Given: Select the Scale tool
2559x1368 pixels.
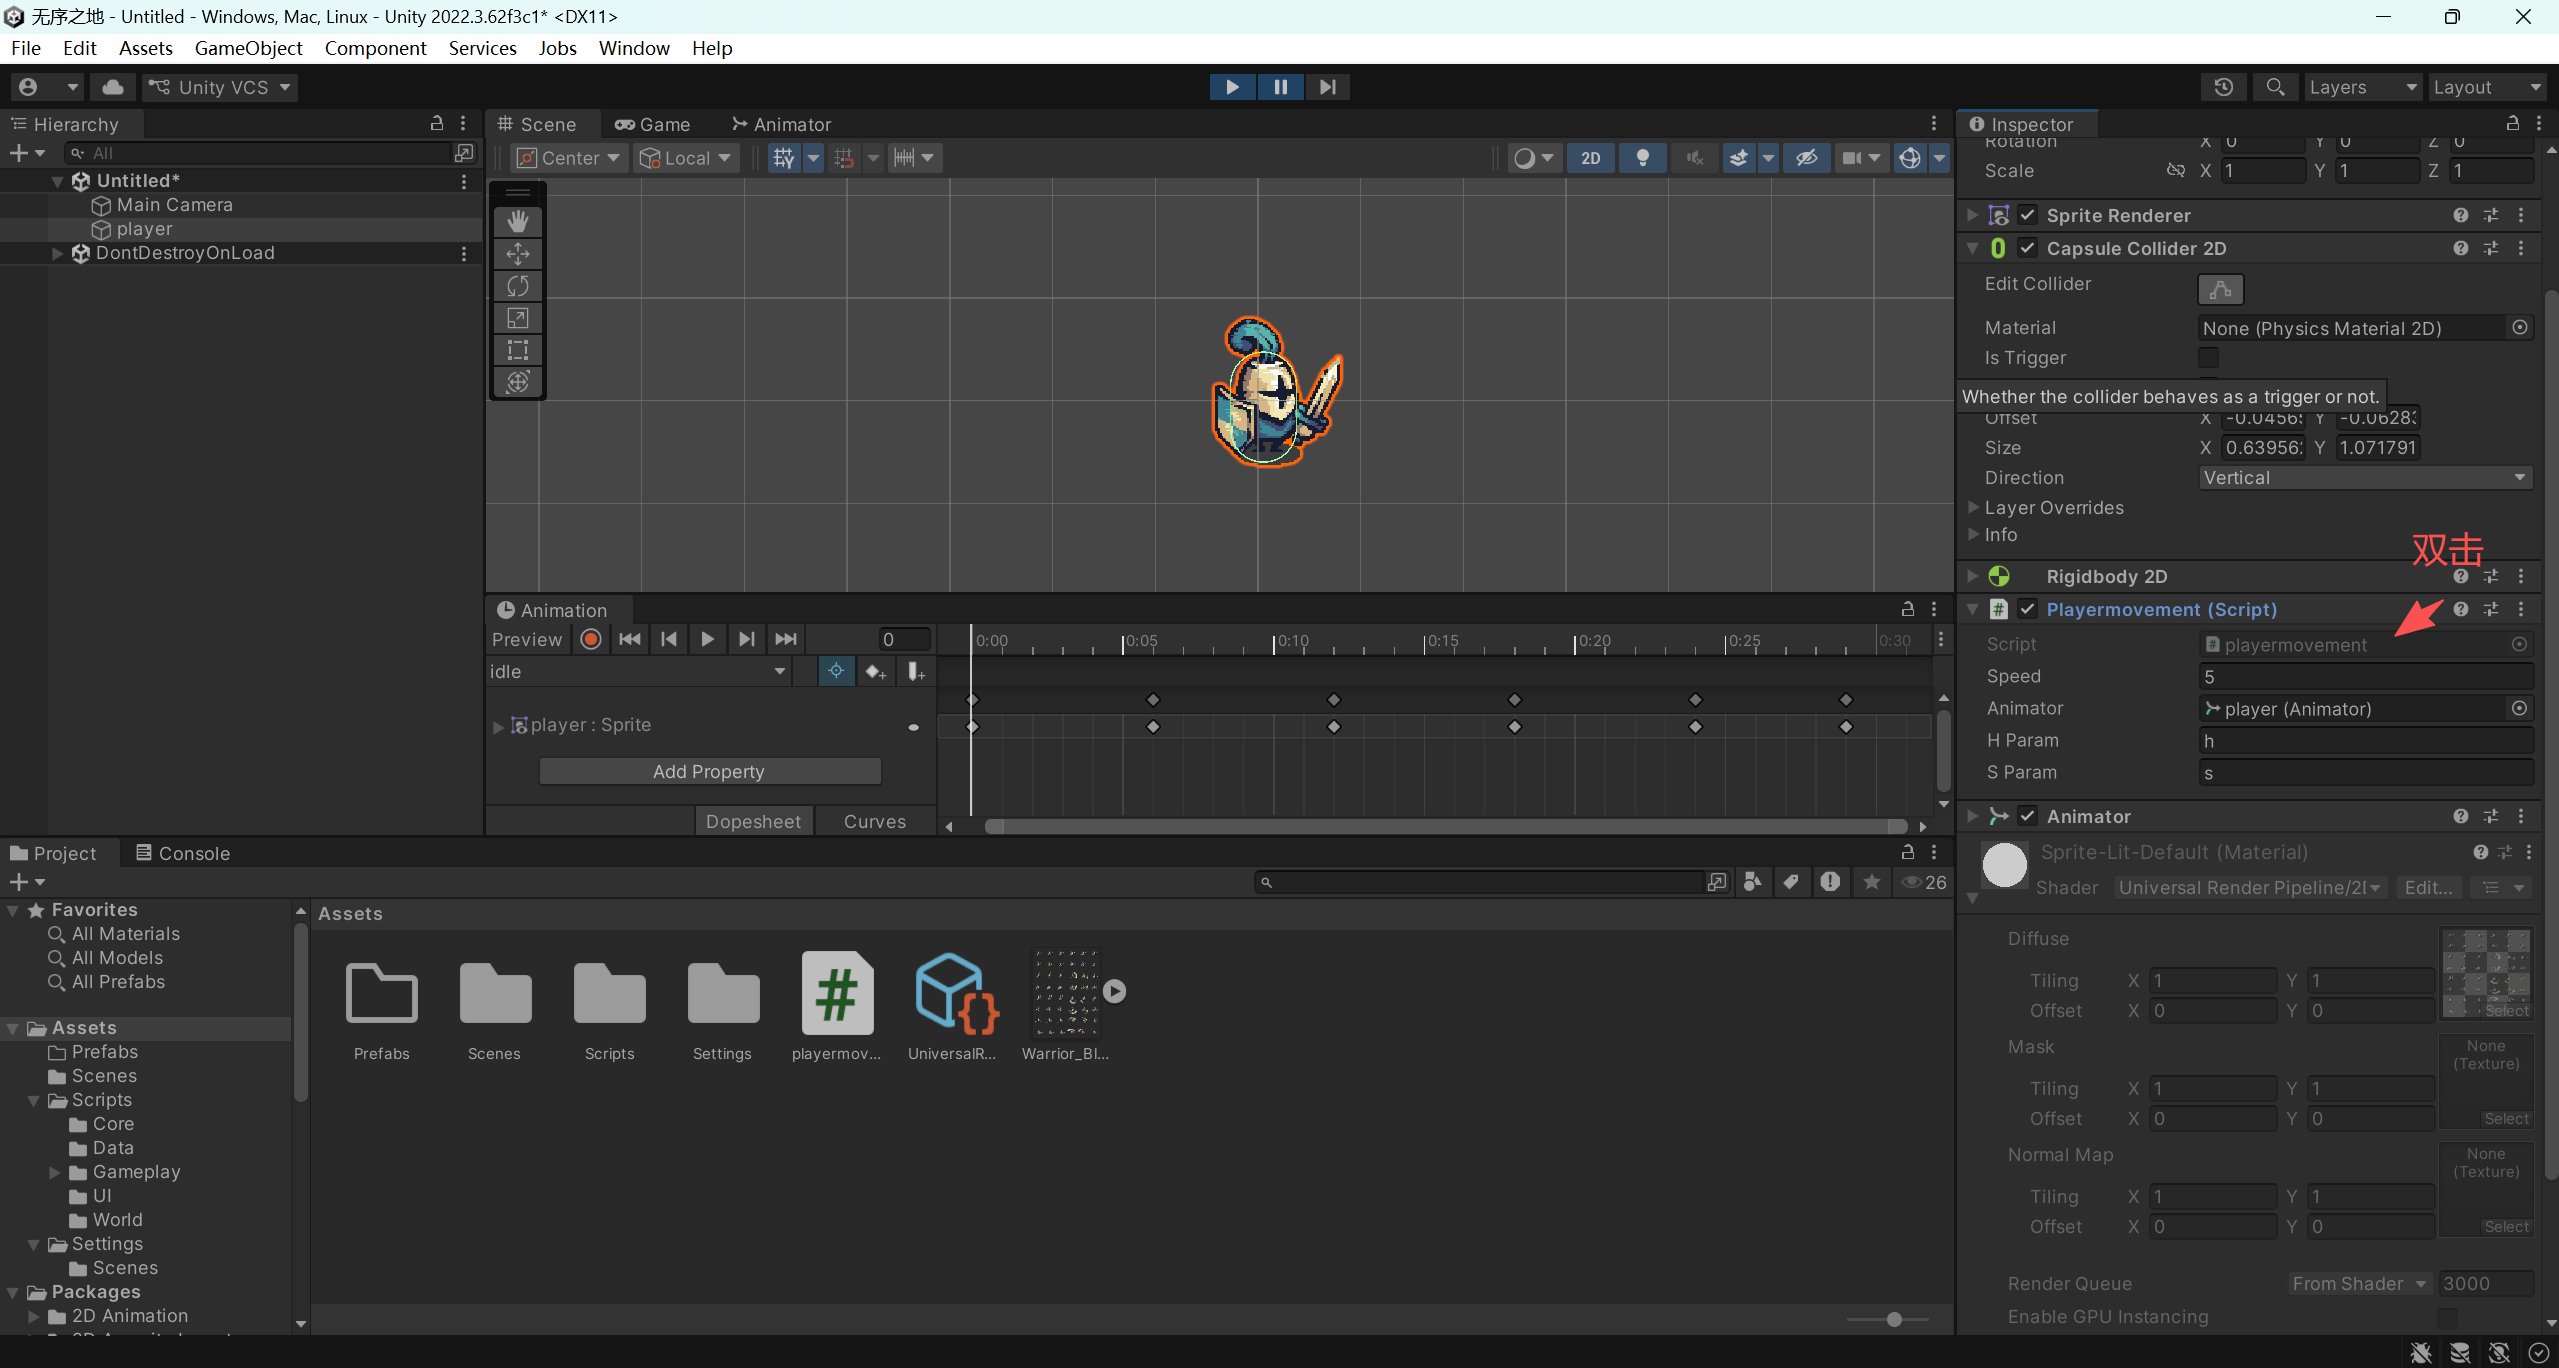Looking at the screenshot, I should point(517,318).
